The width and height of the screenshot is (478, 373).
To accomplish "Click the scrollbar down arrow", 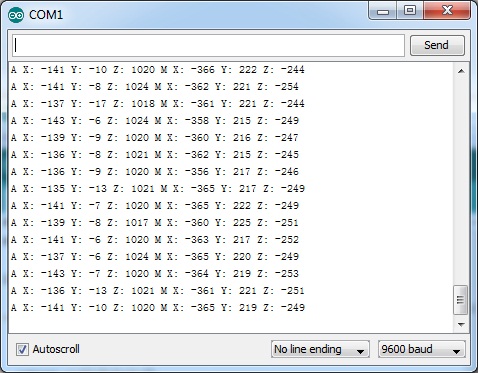I will click(461, 324).
